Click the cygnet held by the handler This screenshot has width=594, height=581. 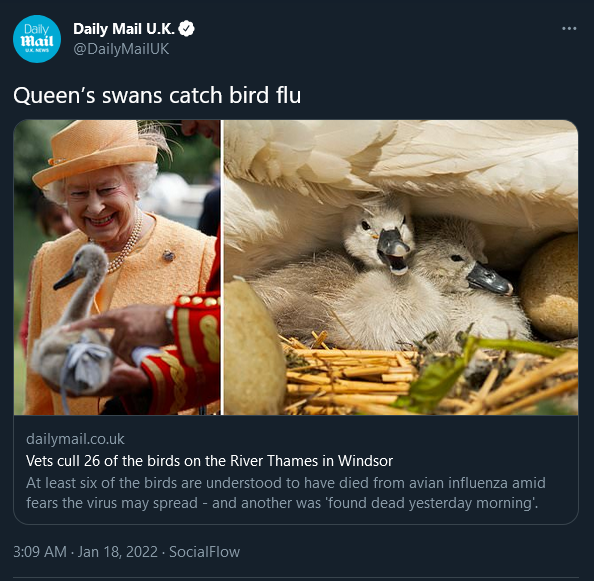click(x=72, y=319)
